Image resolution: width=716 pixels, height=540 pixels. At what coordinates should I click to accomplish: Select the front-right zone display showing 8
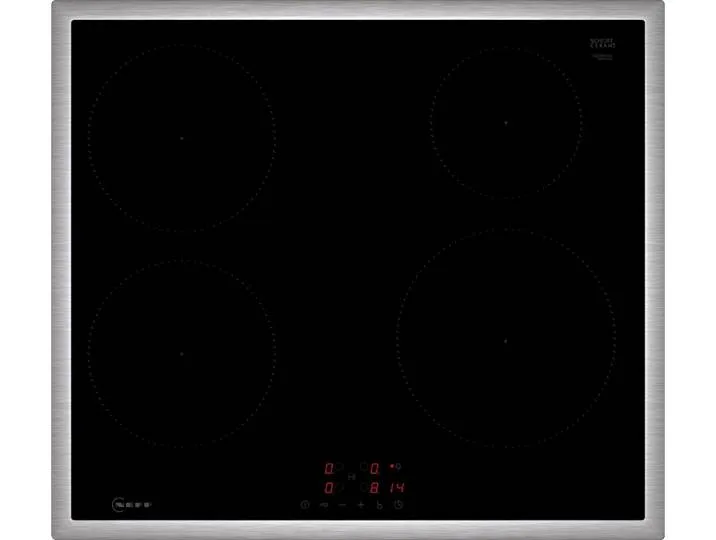[x=374, y=488]
